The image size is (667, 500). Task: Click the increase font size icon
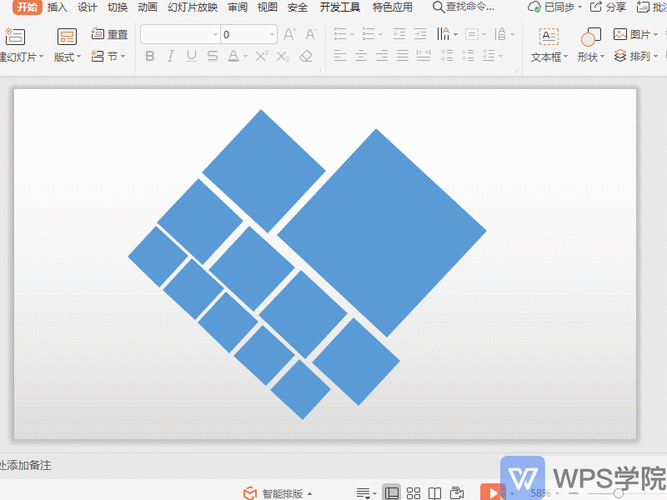coord(289,35)
